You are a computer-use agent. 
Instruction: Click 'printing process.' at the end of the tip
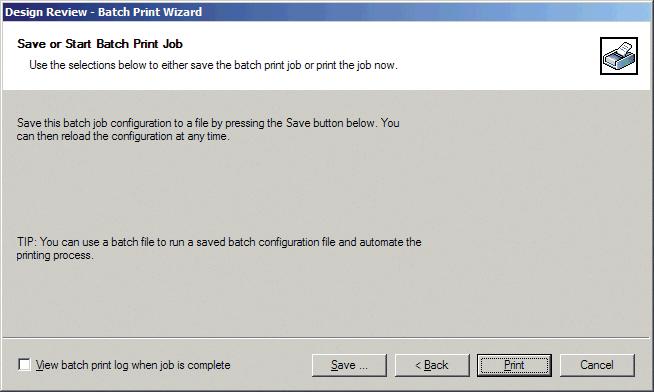tap(55, 255)
